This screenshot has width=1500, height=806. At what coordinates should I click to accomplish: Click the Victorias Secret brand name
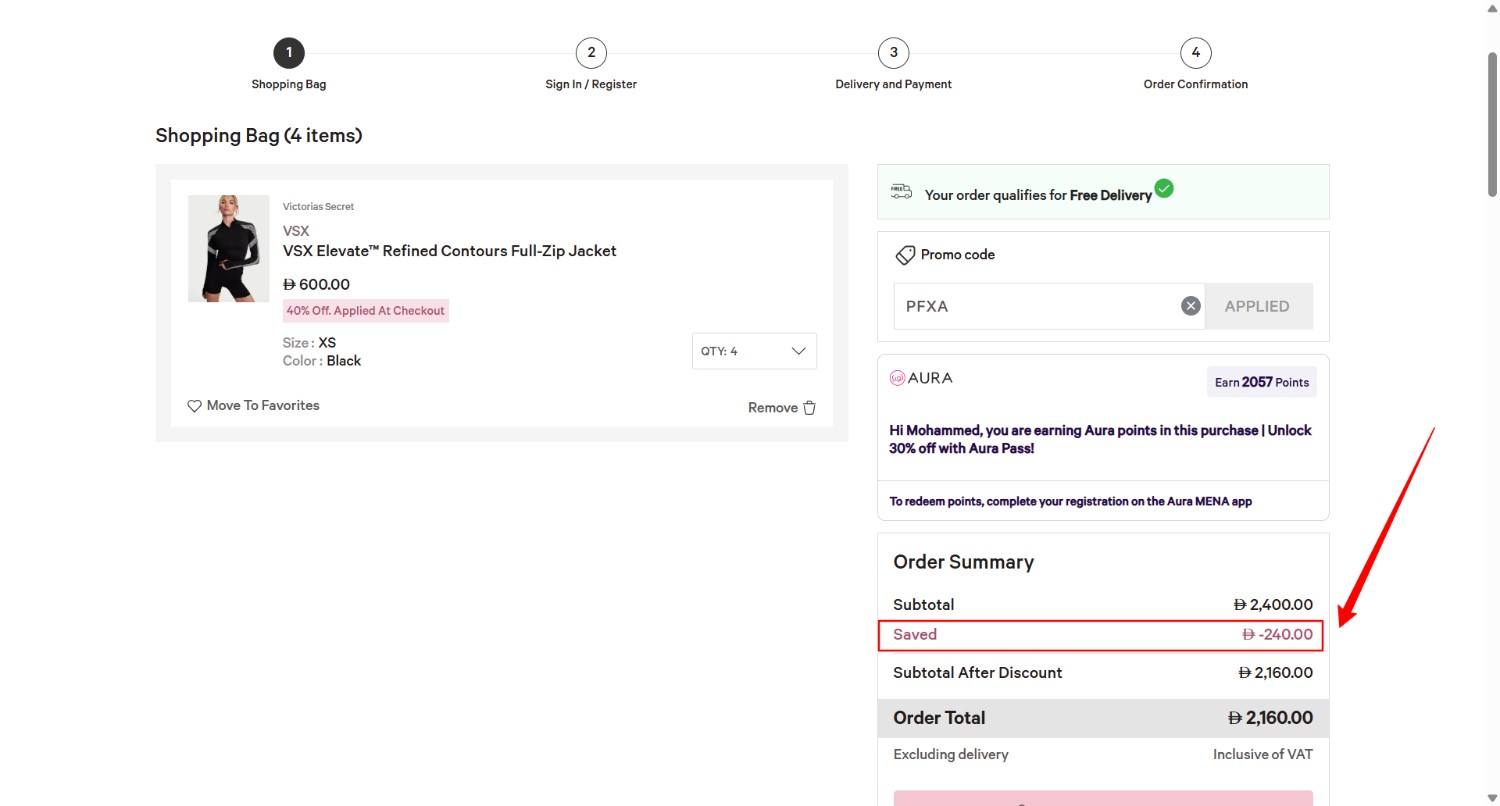[319, 207]
